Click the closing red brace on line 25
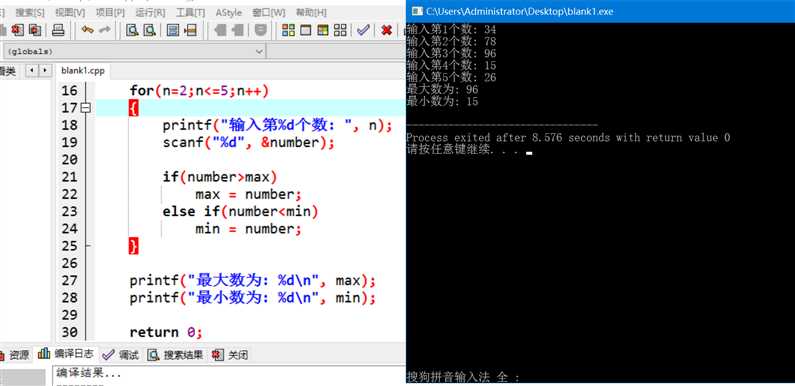 [133, 246]
